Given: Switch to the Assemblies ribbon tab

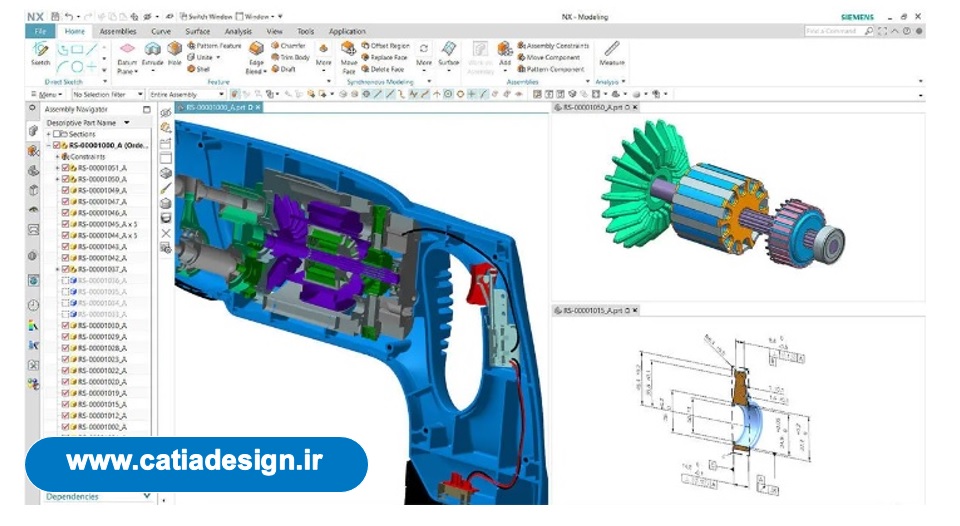Looking at the screenshot, I should point(118,31).
